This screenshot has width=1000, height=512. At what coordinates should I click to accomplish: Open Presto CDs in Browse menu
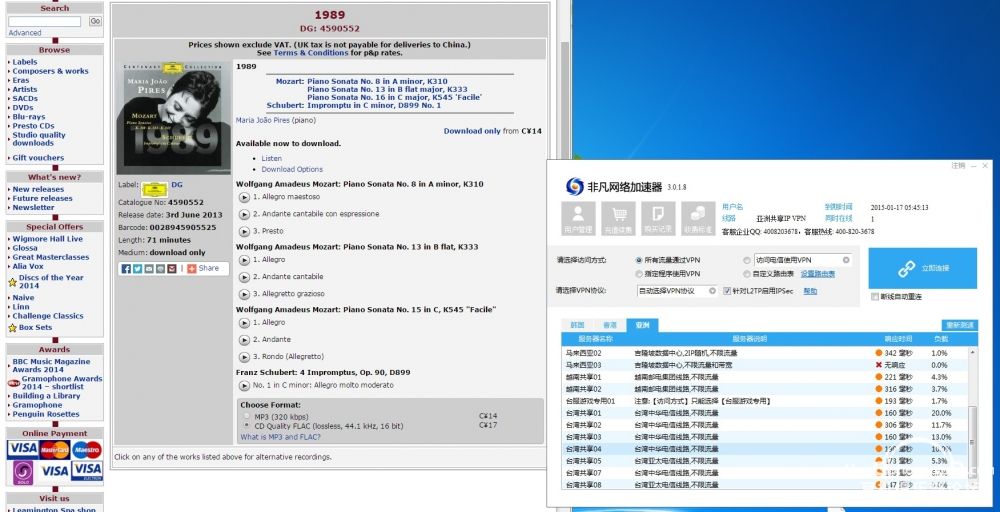tap(33, 126)
